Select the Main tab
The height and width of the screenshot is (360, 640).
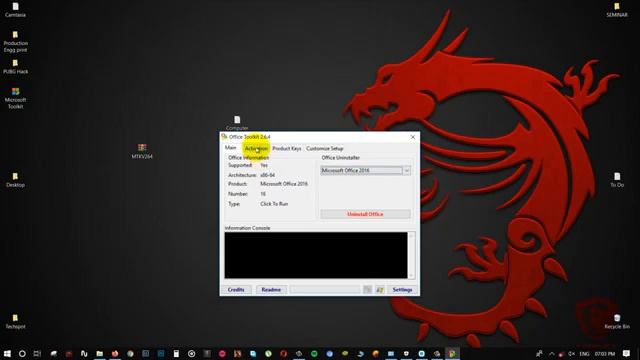click(231, 148)
